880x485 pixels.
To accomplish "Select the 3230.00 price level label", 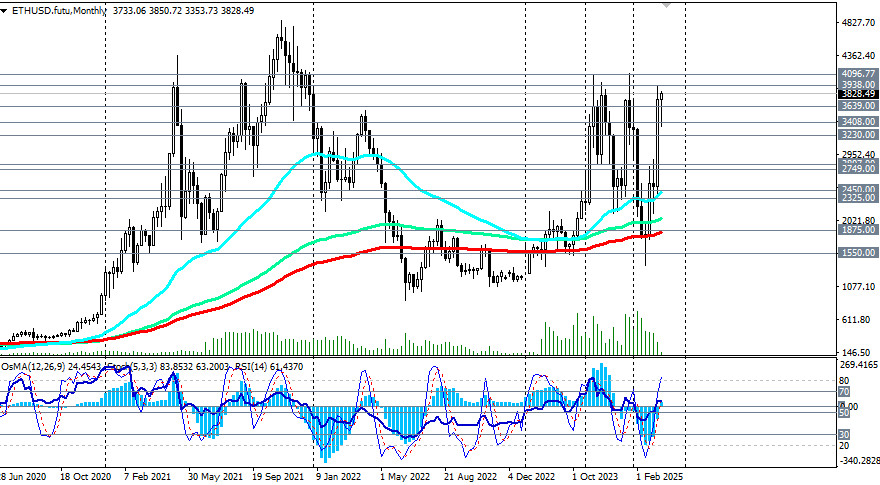I will point(858,135).
